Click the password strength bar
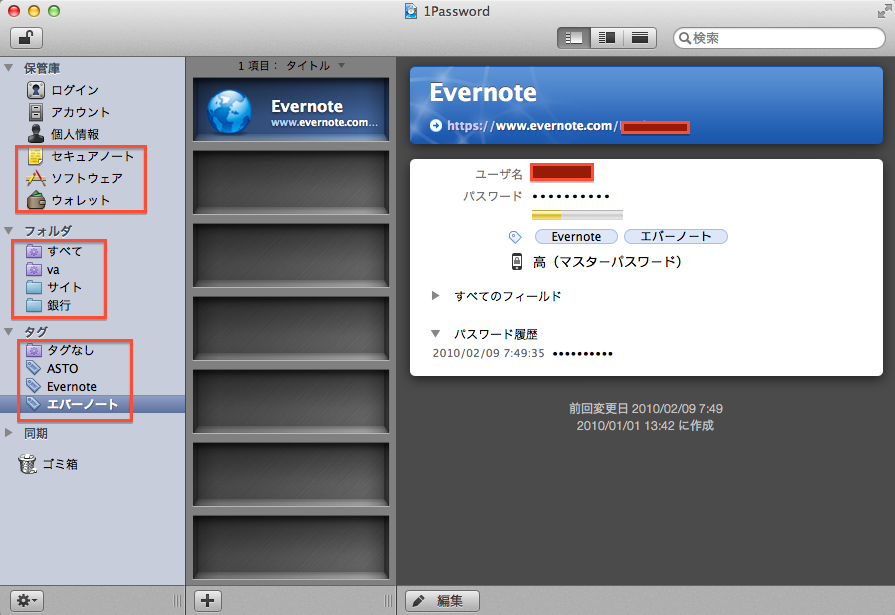Screen dimensions: 895x615 click(577, 215)
